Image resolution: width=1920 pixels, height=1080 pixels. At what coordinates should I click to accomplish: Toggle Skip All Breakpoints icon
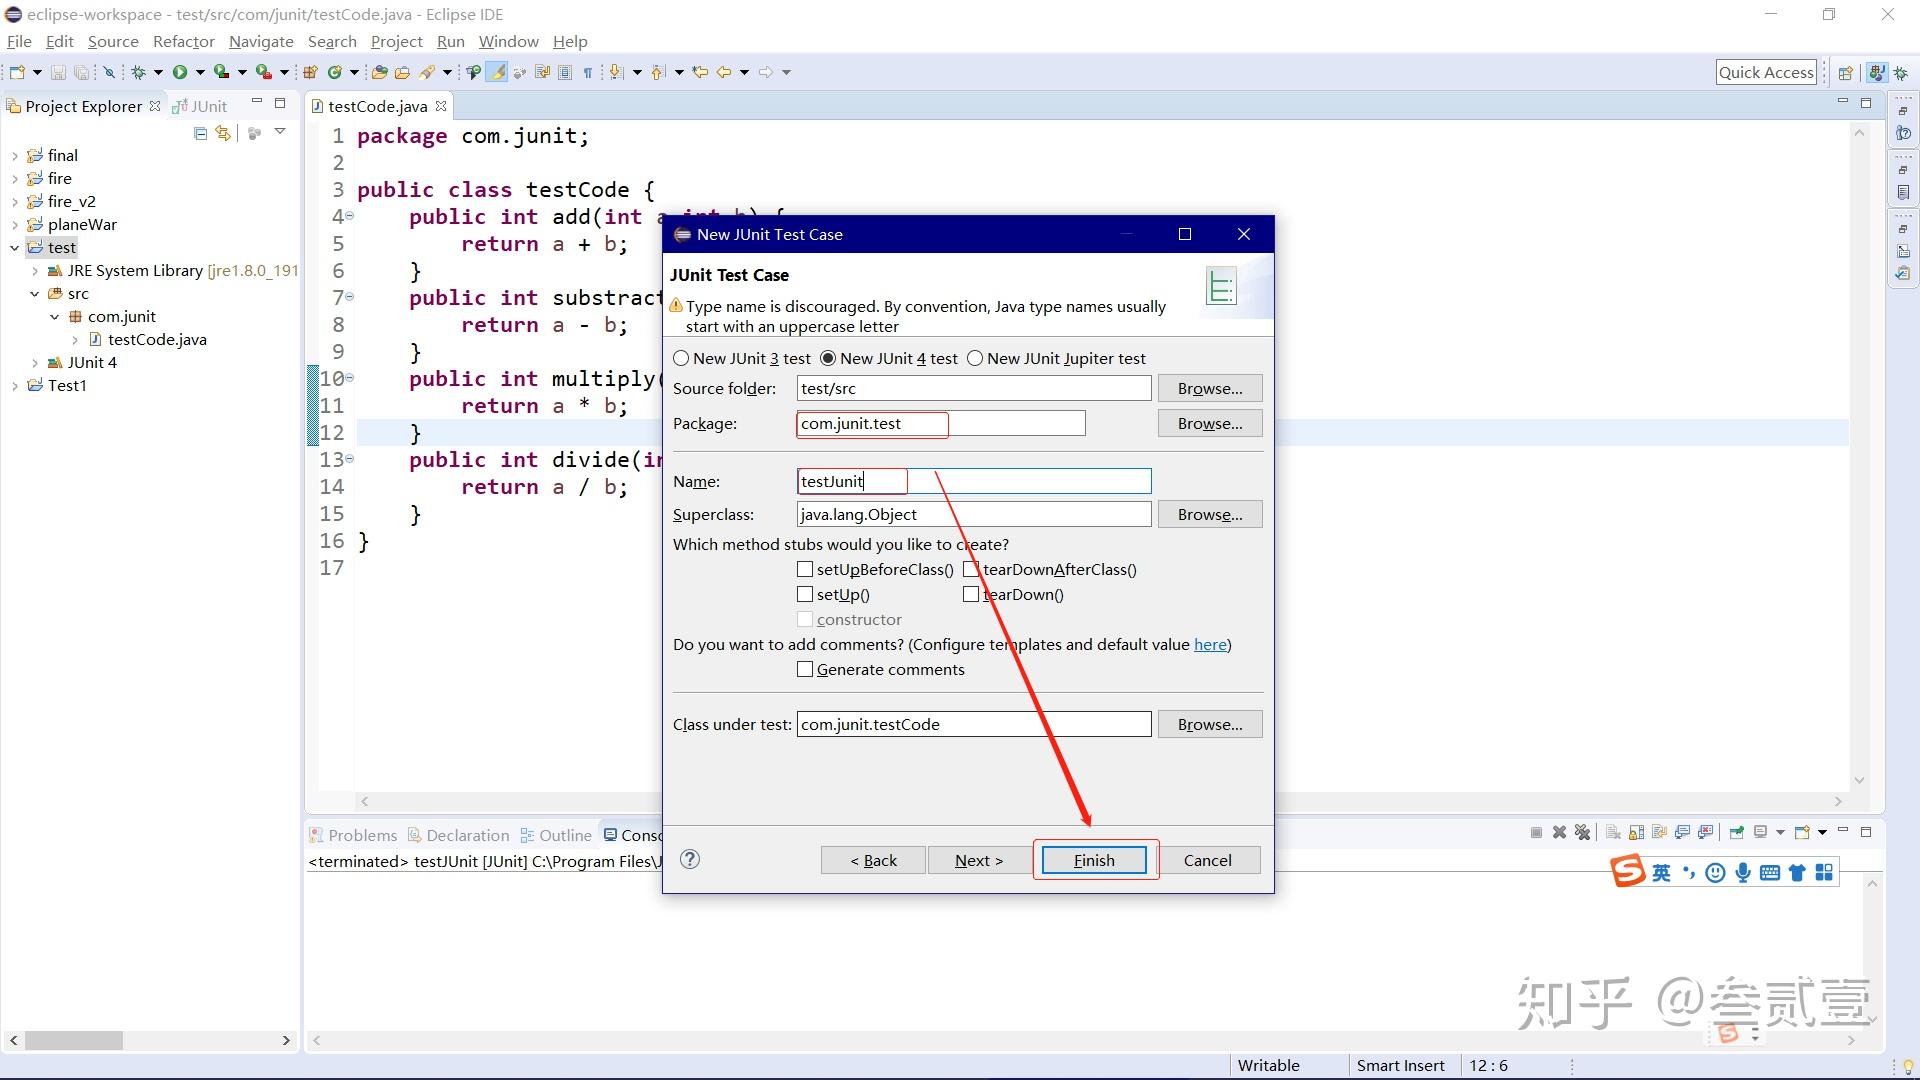point(109,72)
